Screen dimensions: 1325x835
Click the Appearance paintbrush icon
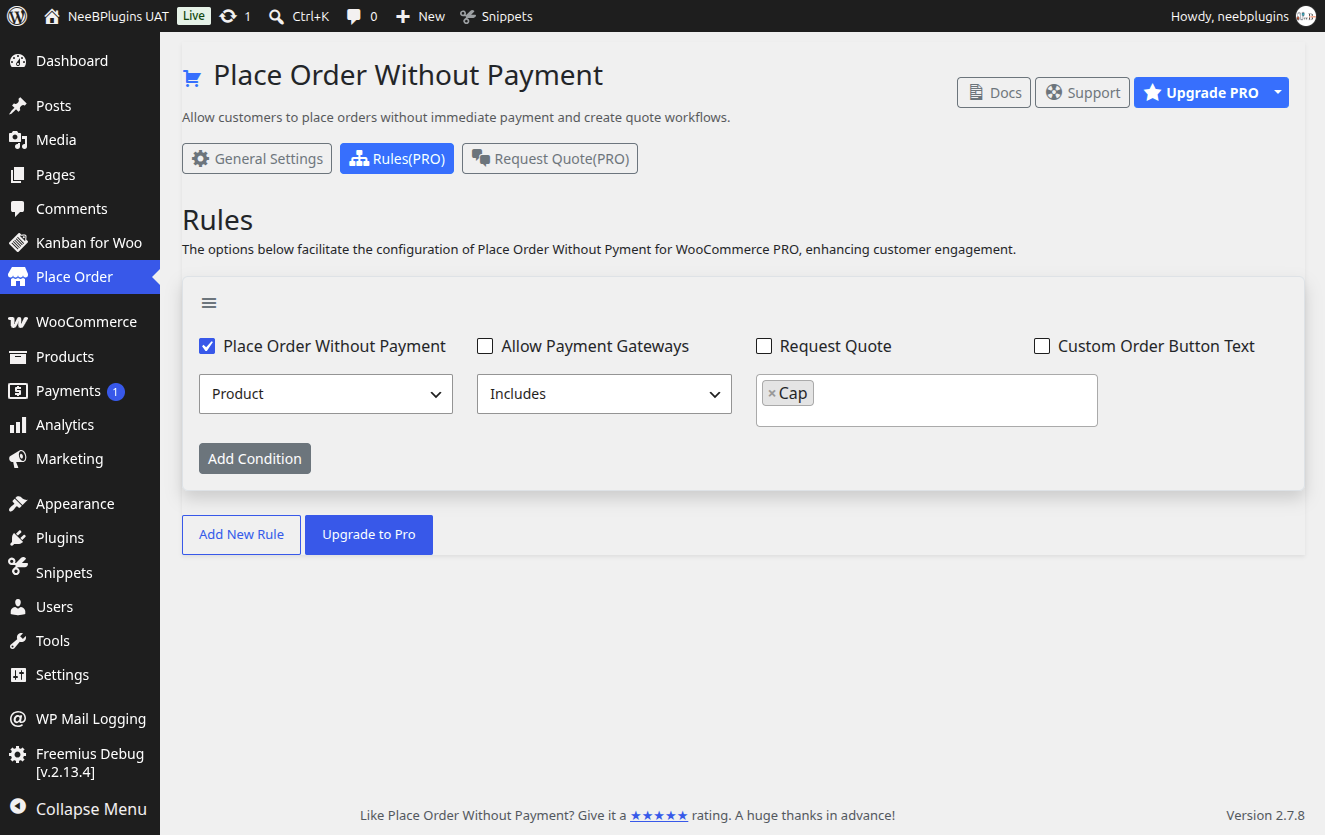(18, 504)
